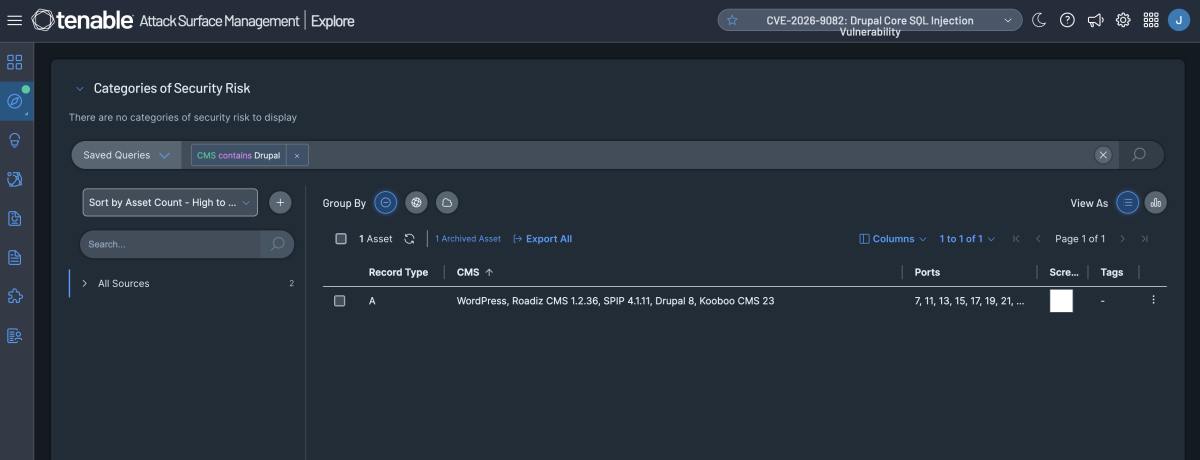Expand the All Sources tree item
The width and height of the screenshot is (1200, 460).
coord(85,284)
